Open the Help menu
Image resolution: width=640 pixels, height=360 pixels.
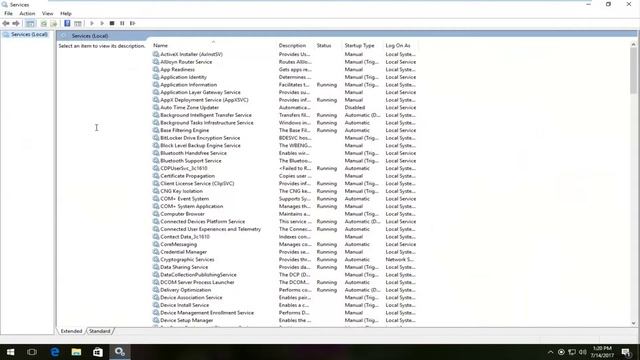point(66,13)
